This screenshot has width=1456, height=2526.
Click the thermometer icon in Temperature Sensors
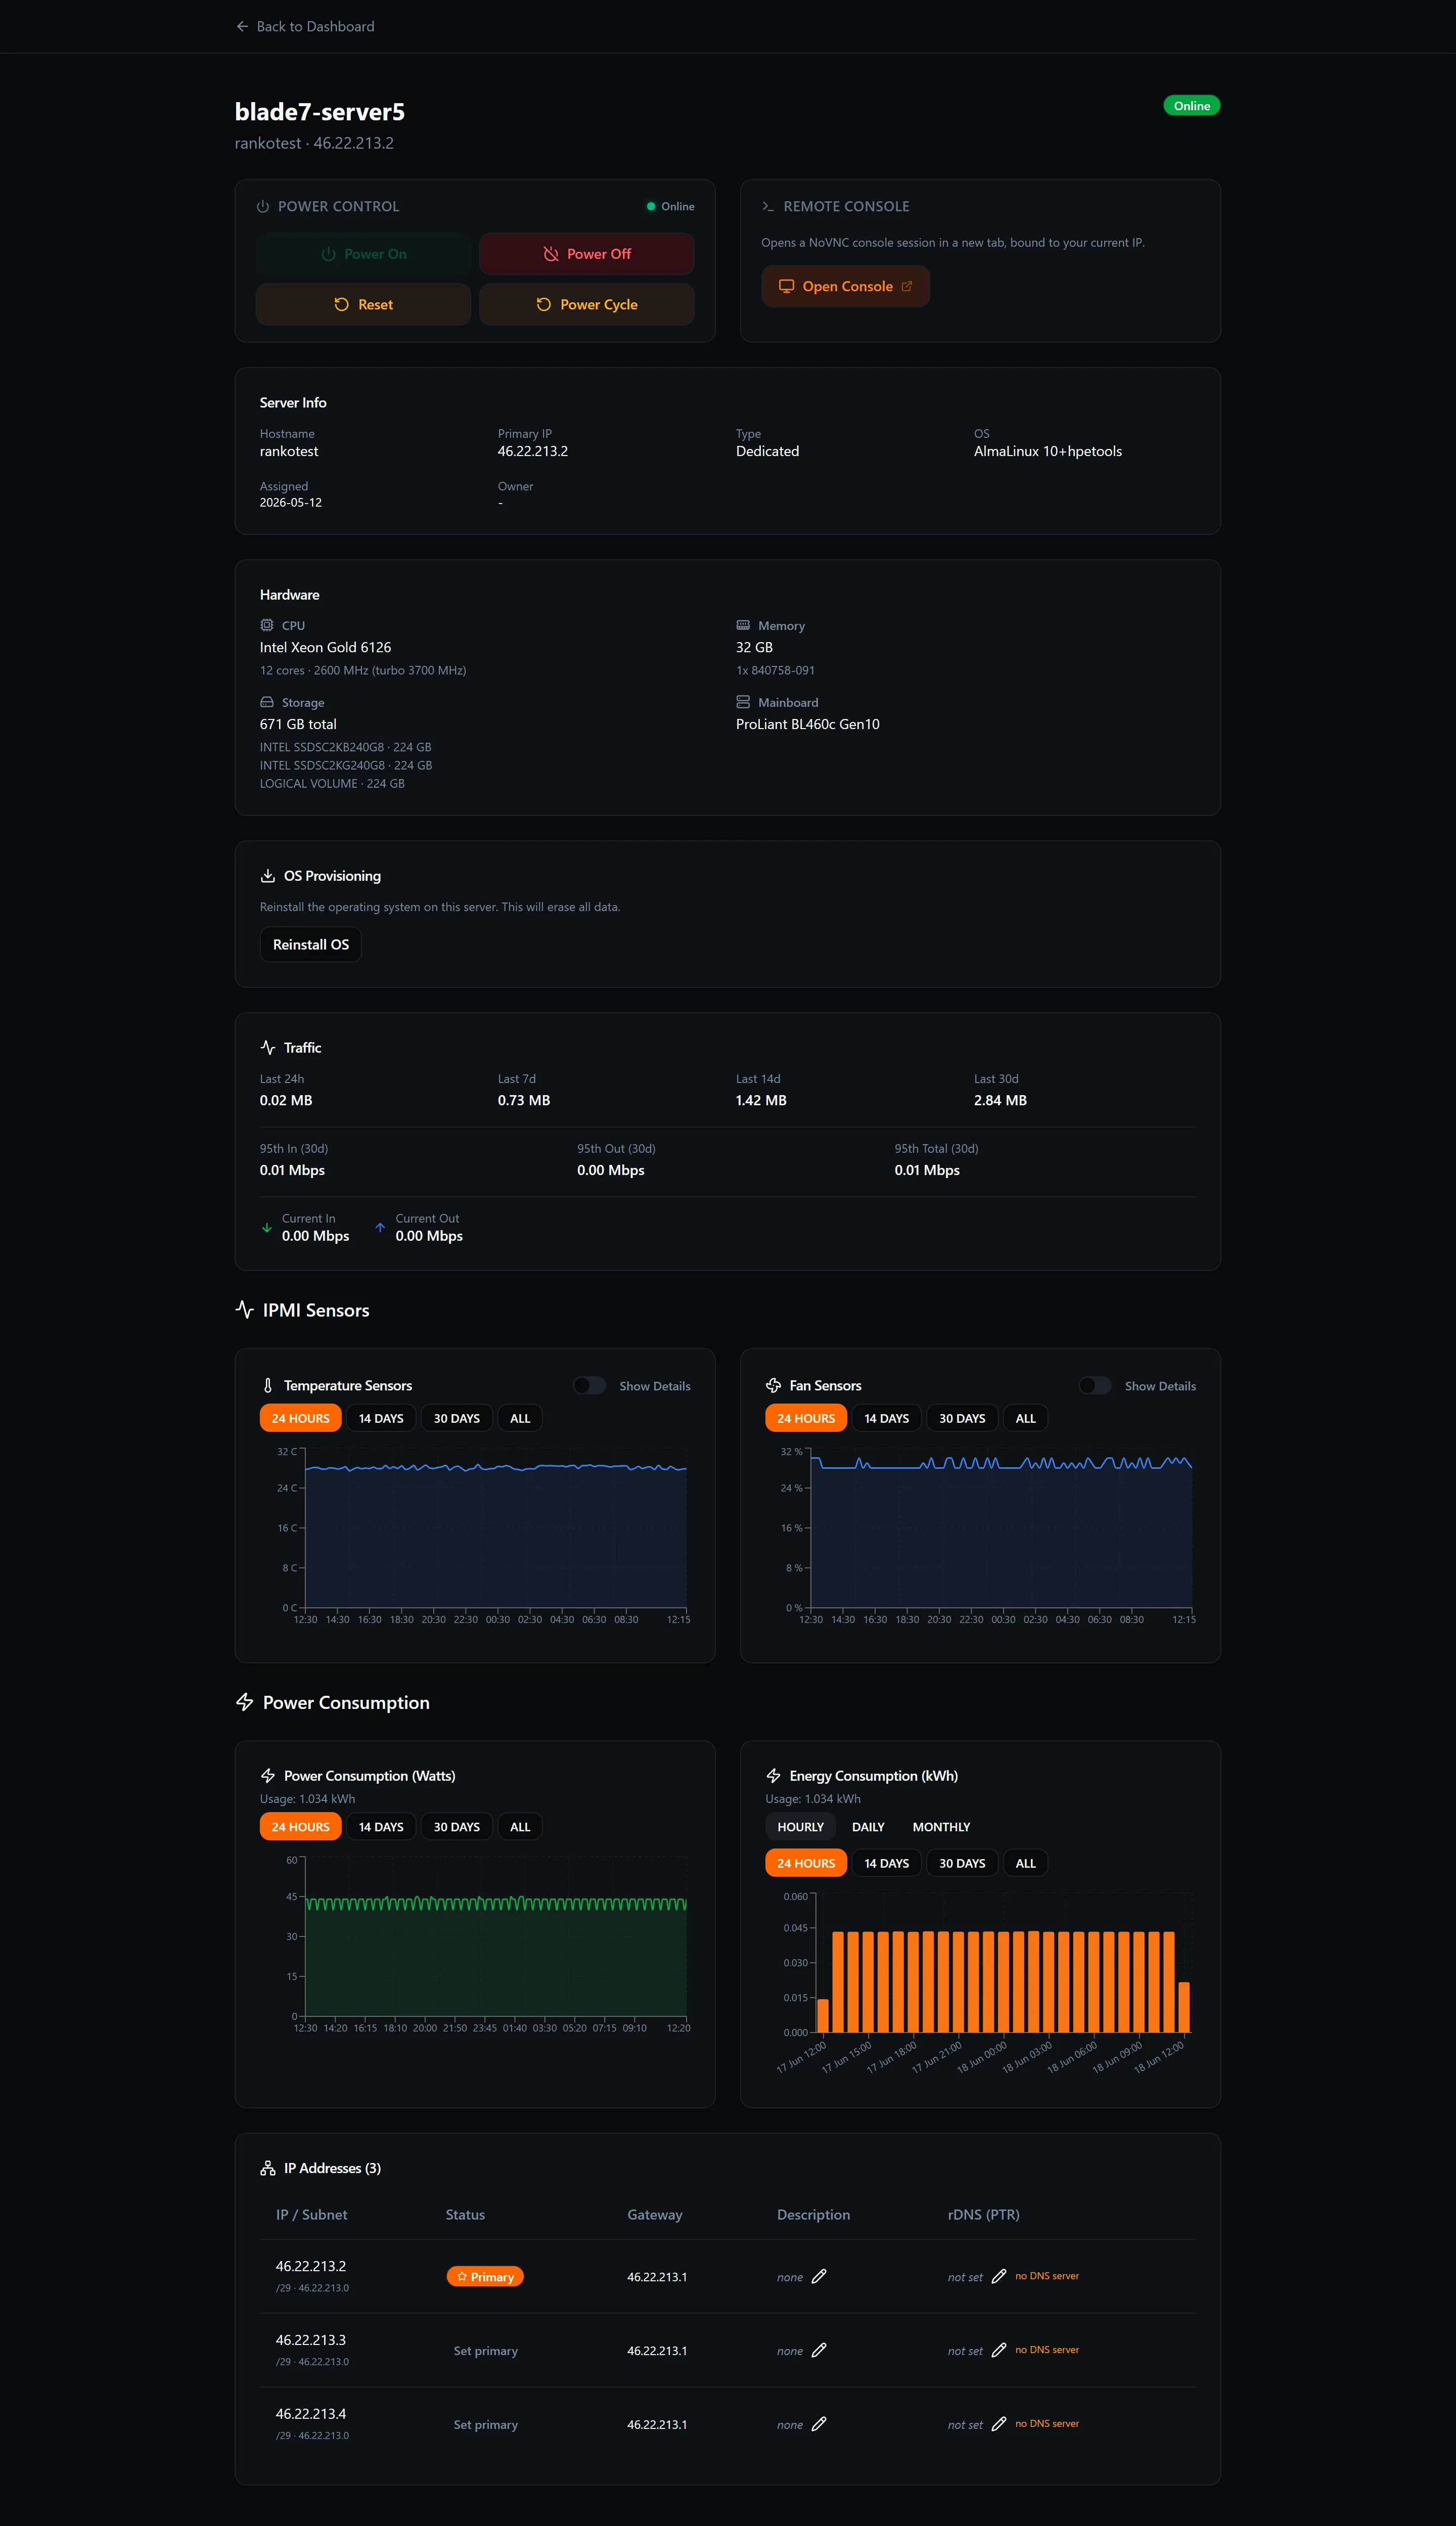(268, 1385)
